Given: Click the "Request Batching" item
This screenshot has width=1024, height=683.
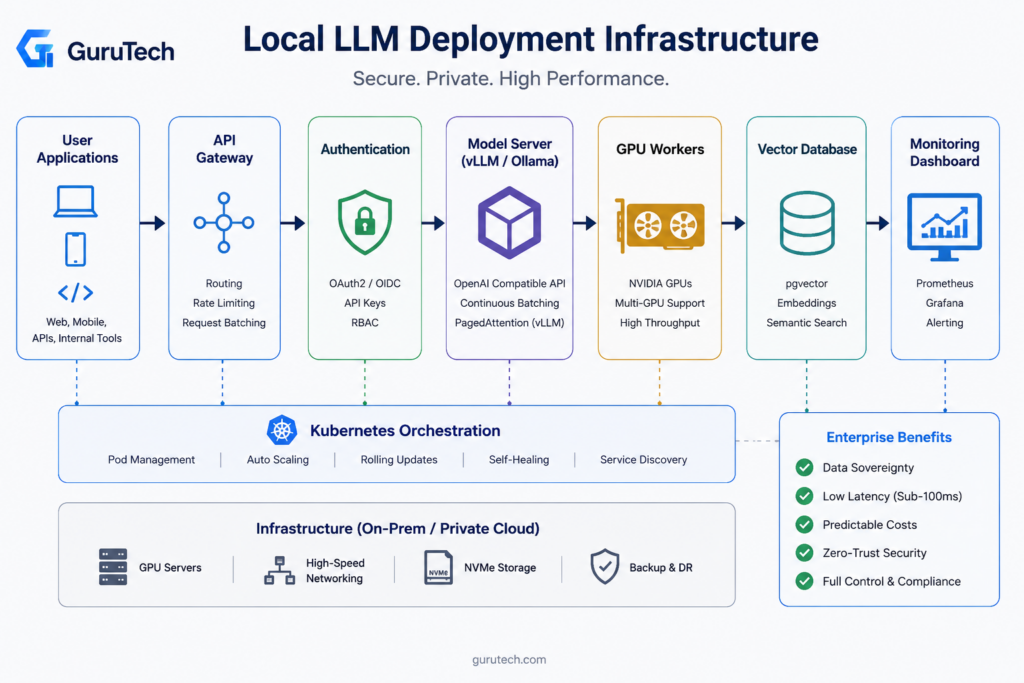Looking at the screenshot, I should [224, 323].
